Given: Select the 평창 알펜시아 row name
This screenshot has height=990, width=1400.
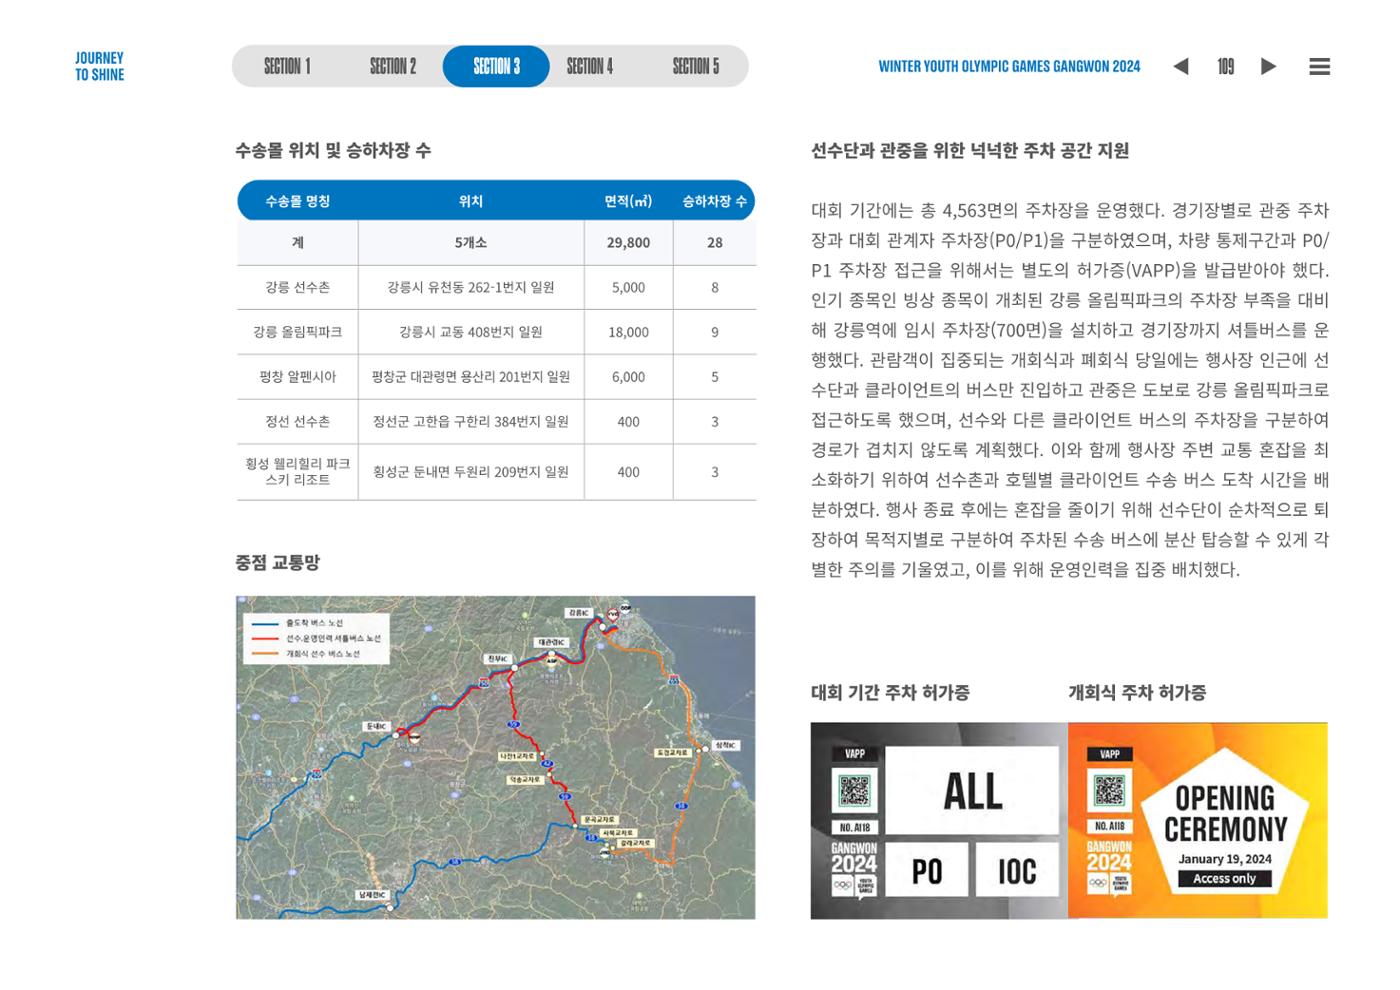Looking at the screenshot, I should pyautogui.click(x=297, y=377).
